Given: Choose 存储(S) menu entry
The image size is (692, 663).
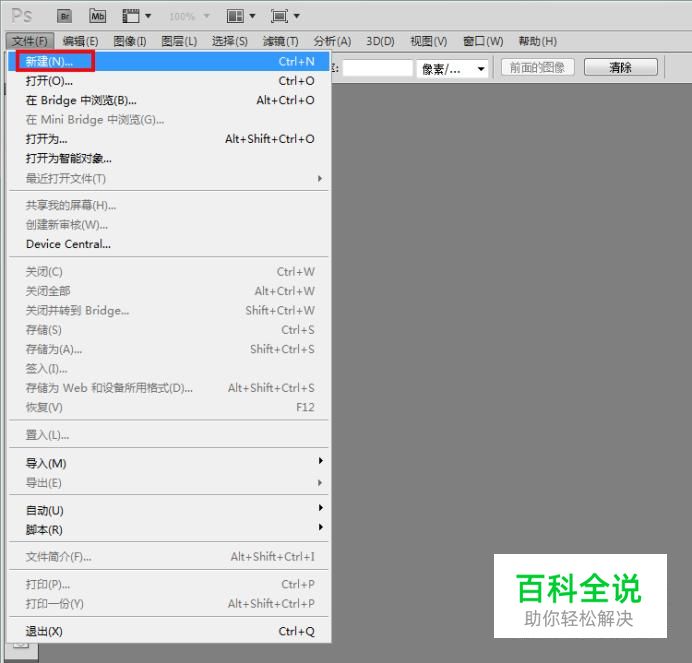Looking at the screenshot, I should (169, 330).
